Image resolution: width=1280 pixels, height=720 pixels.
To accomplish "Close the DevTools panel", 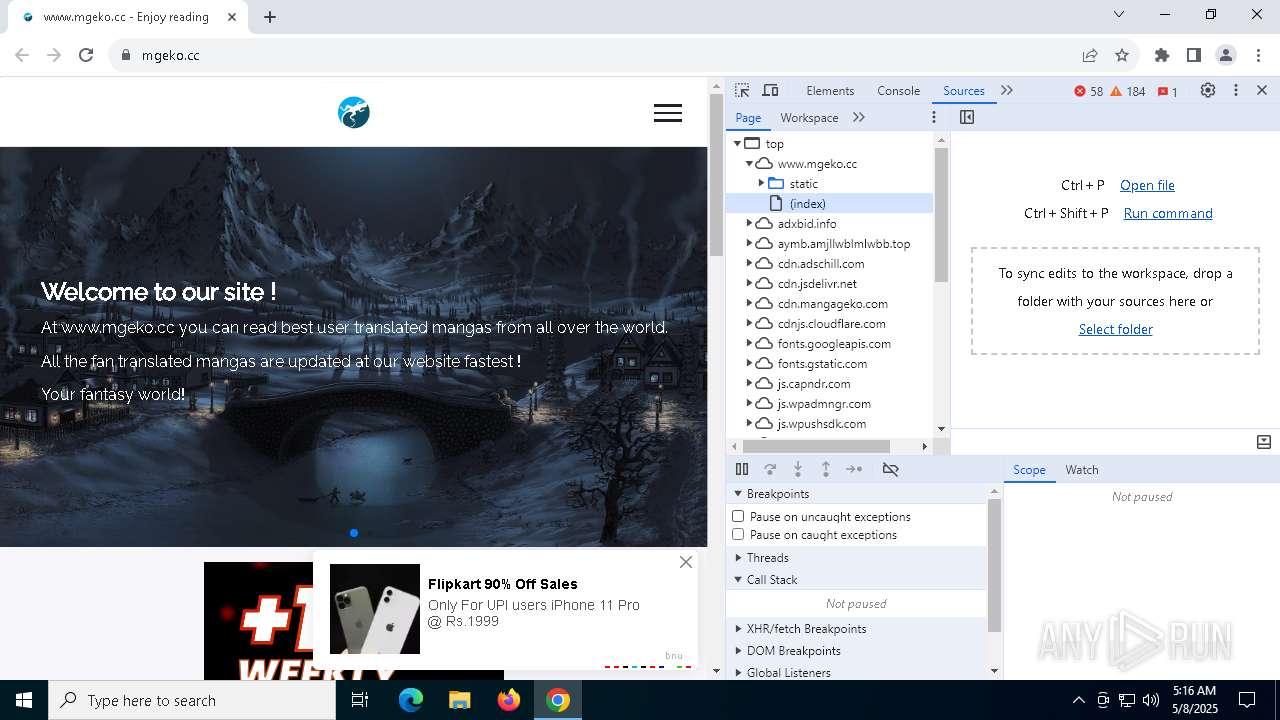I will (1262, 90).
